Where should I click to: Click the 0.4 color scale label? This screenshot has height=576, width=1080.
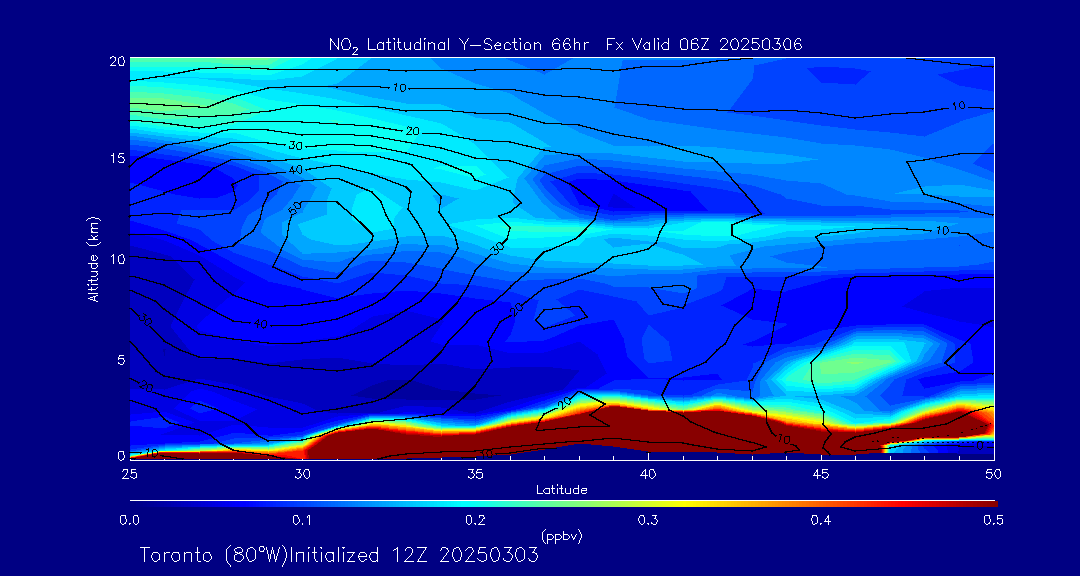pyautogui.click(x=821, y=520)
